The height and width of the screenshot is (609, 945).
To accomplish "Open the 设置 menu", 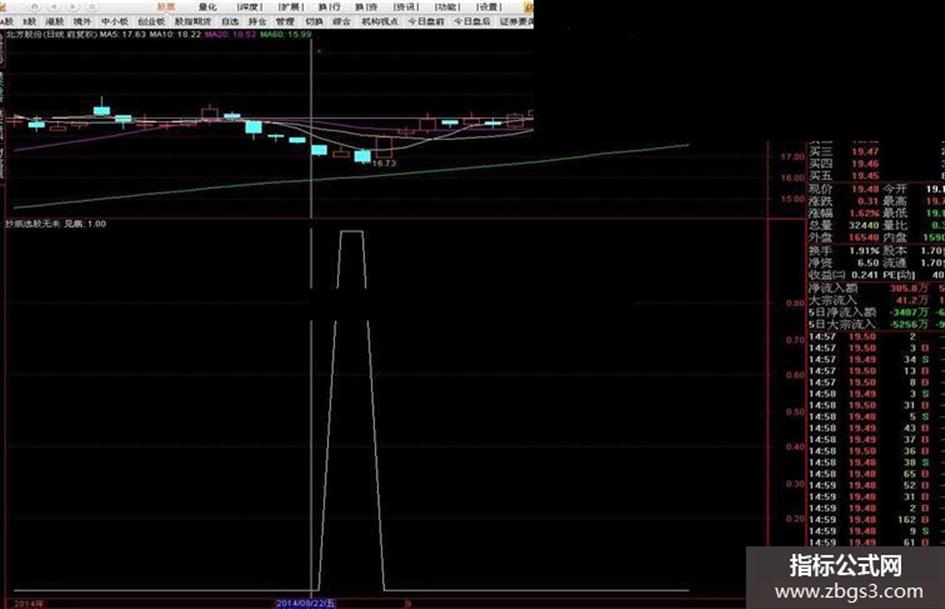I will (x=489, y=7).
